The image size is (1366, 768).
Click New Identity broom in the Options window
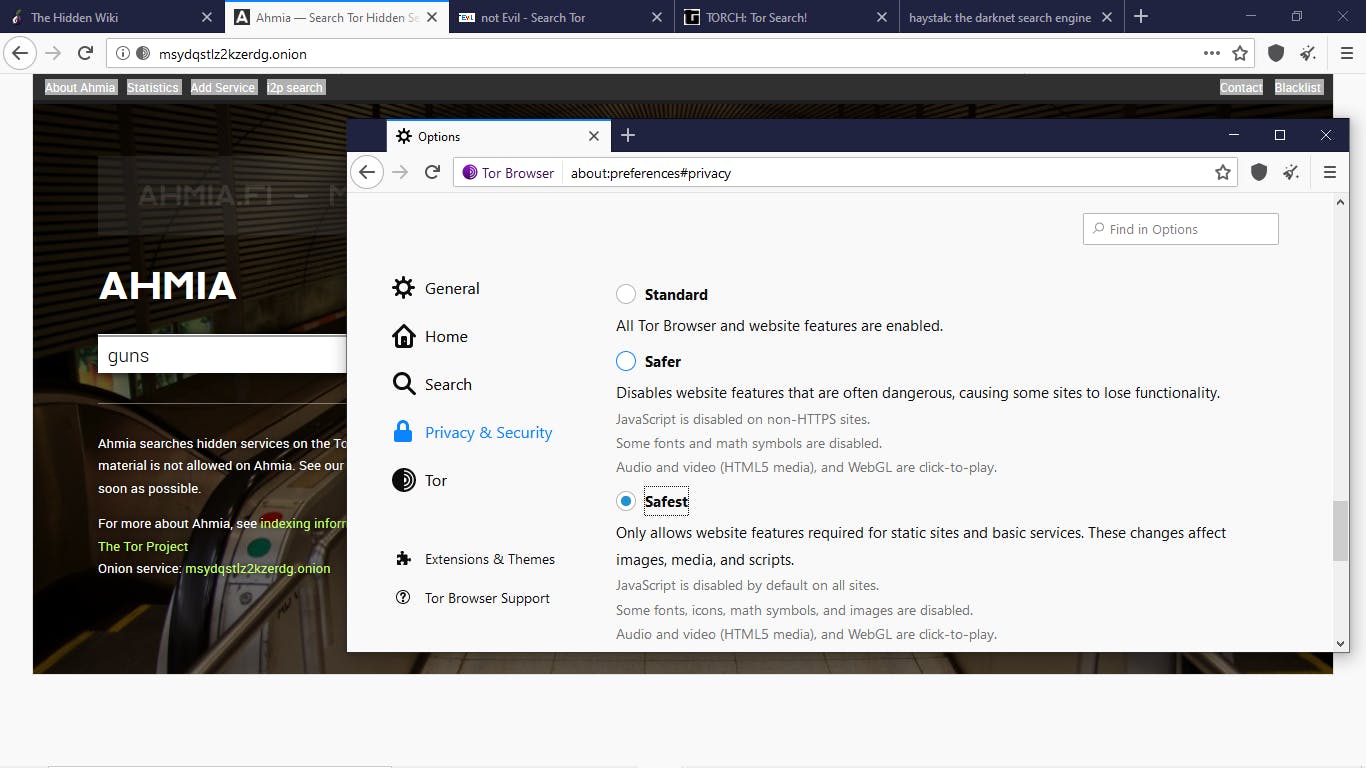click(1292, 173)
